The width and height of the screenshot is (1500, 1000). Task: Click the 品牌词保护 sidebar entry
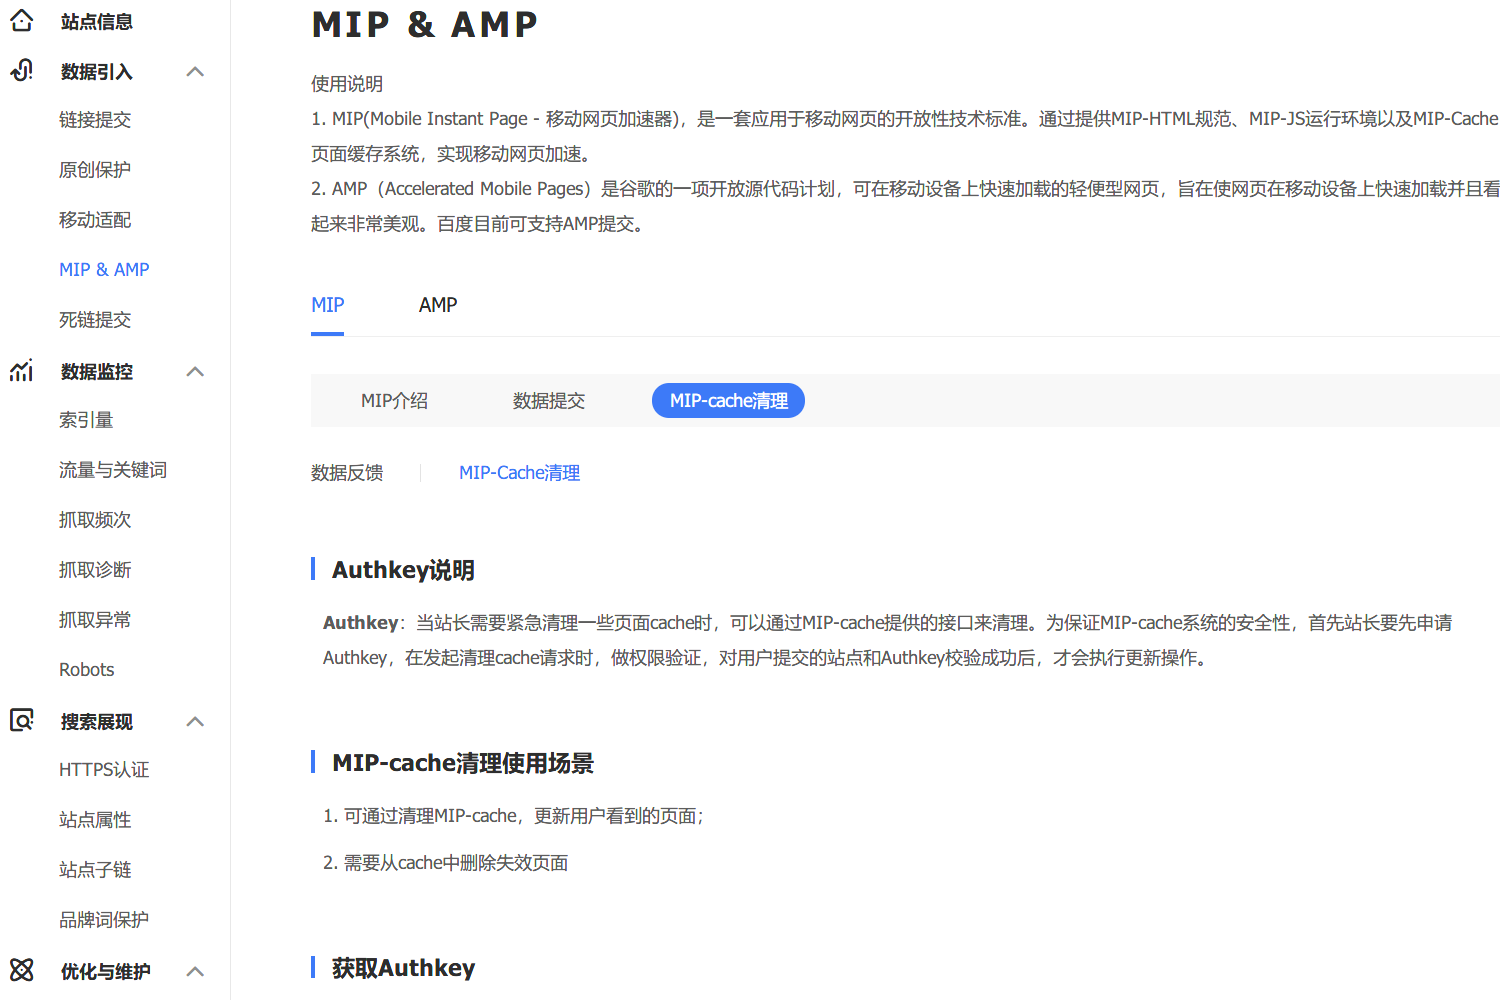click(x=103, y=919)
